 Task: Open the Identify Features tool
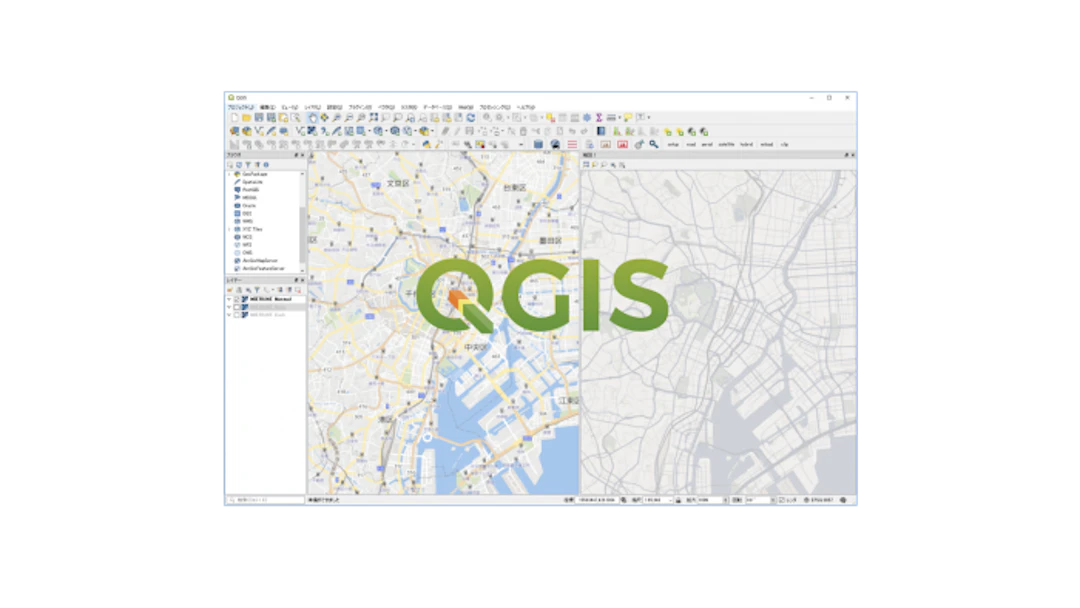tap(485, 118)
